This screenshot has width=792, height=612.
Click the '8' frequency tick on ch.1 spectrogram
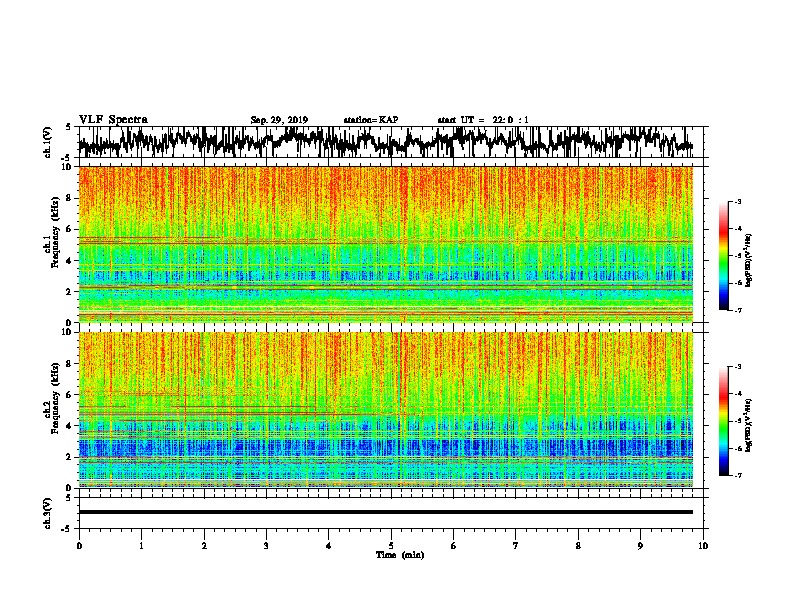[x=69, y=198]
